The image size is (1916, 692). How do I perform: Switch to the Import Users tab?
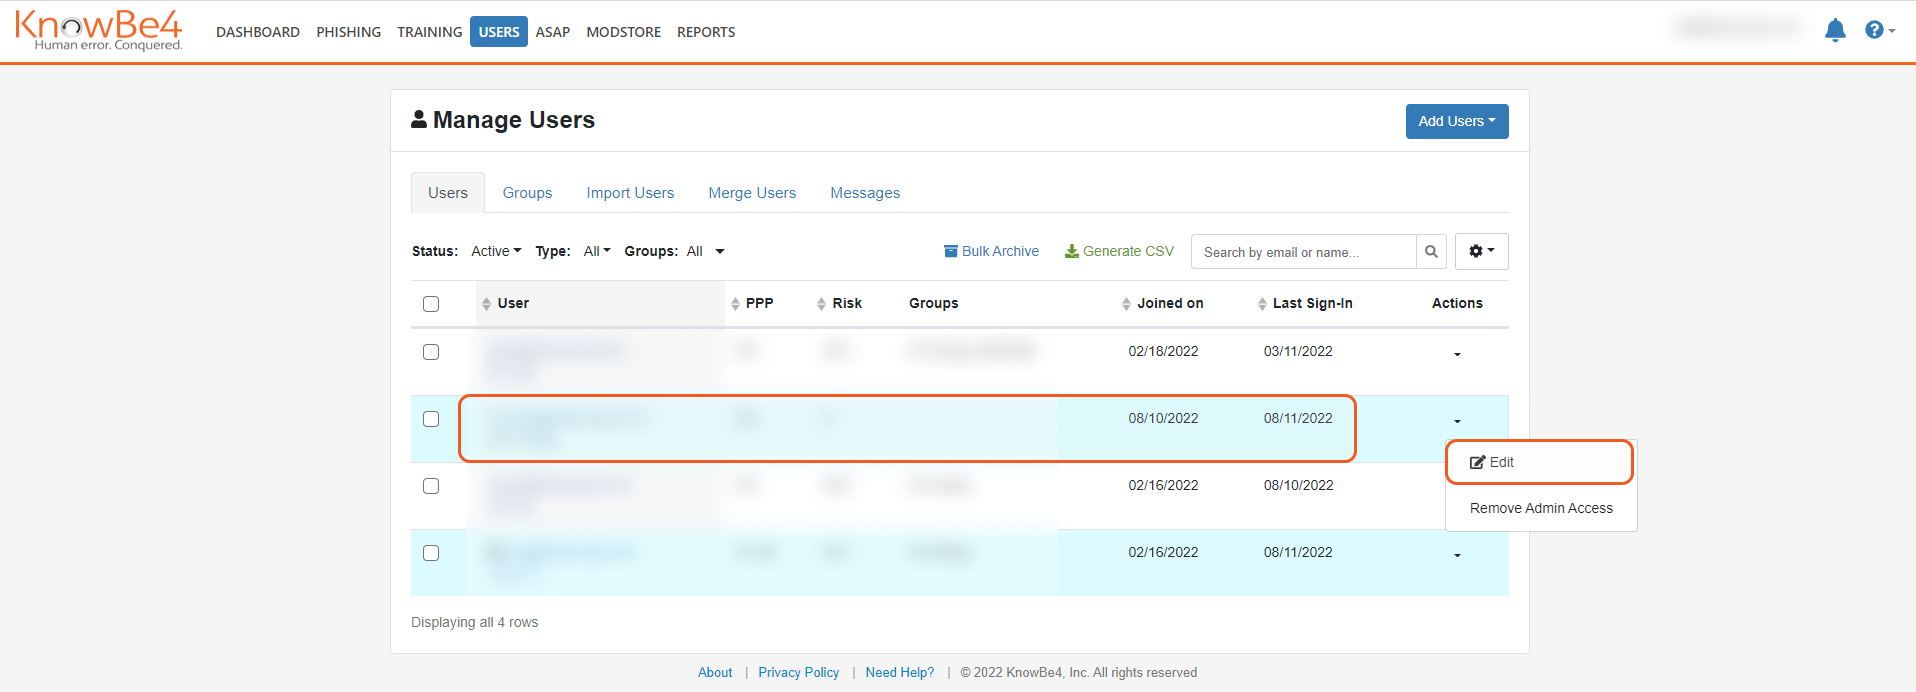click(630, 193)
